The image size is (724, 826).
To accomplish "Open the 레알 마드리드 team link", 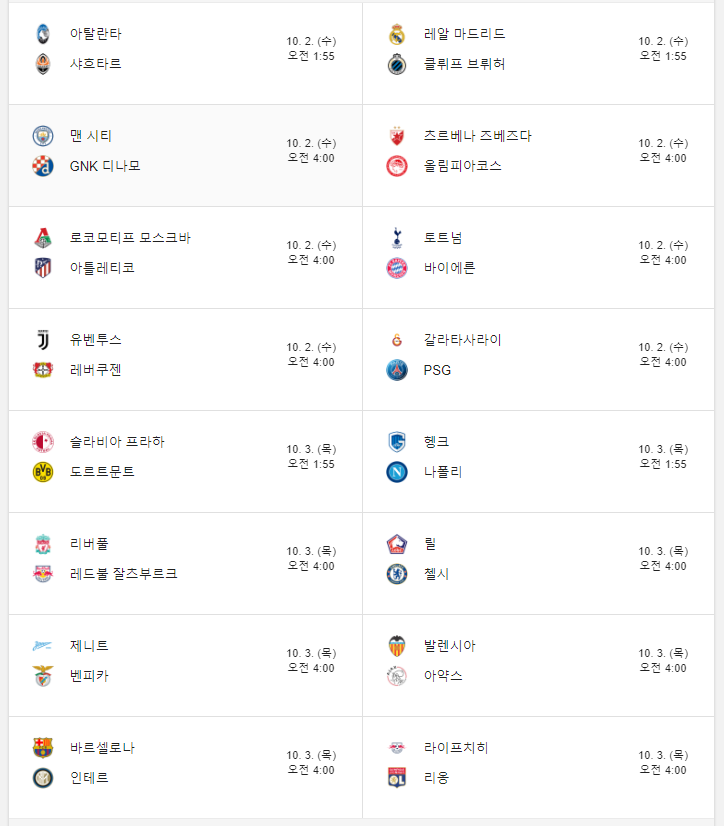I will (464, 34).
